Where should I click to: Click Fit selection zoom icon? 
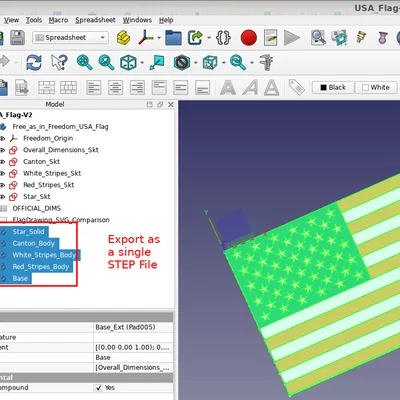point(106,62)
